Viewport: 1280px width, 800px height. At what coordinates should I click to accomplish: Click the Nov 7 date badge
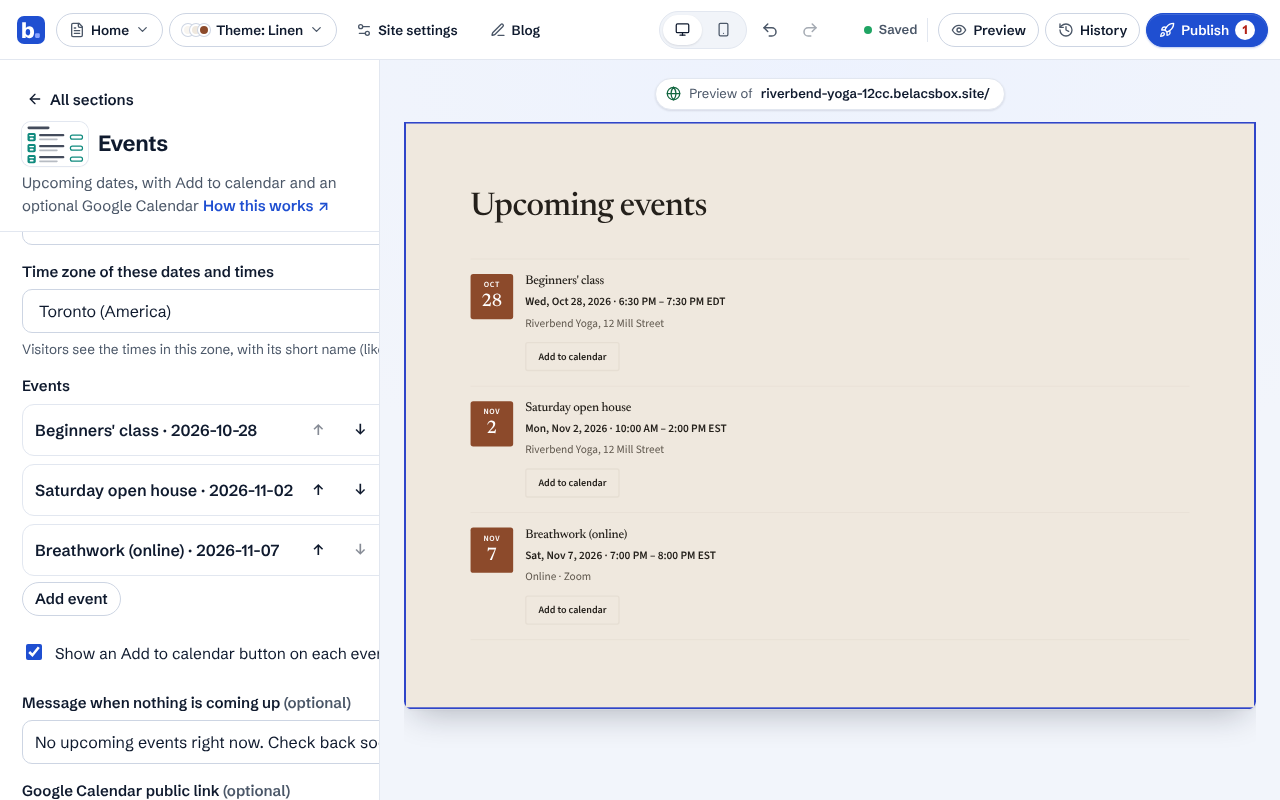click(492, 550)
